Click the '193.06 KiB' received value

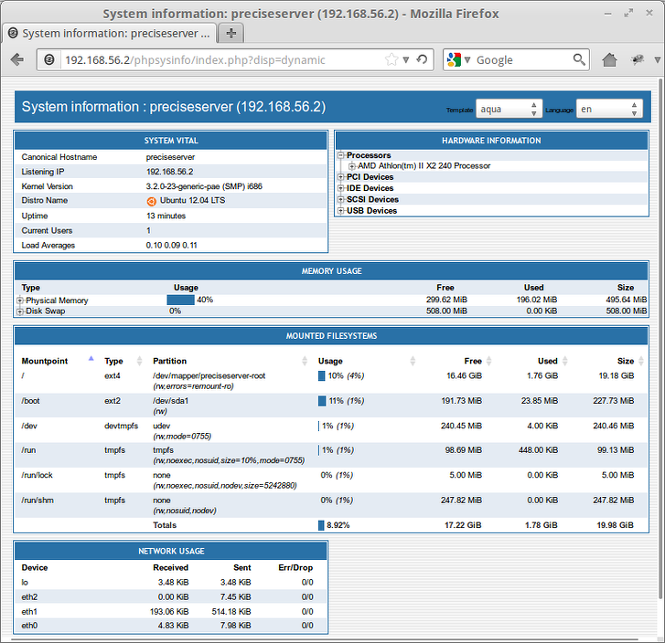[x=169, y=612]
